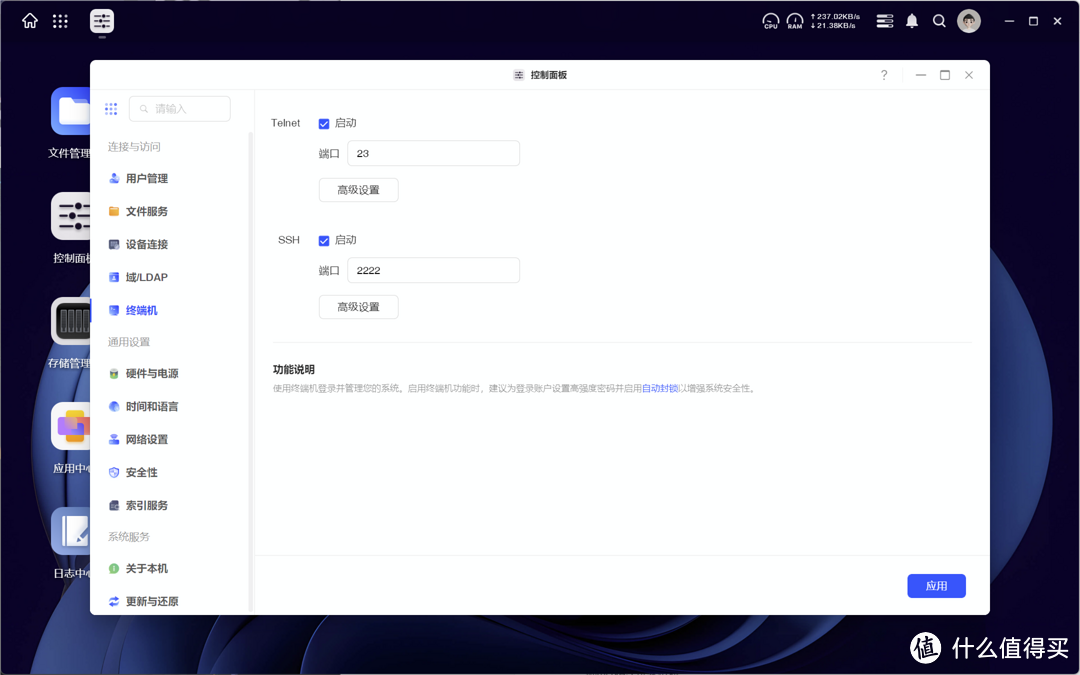Click the home icon in the taskbar

point(29,20)
